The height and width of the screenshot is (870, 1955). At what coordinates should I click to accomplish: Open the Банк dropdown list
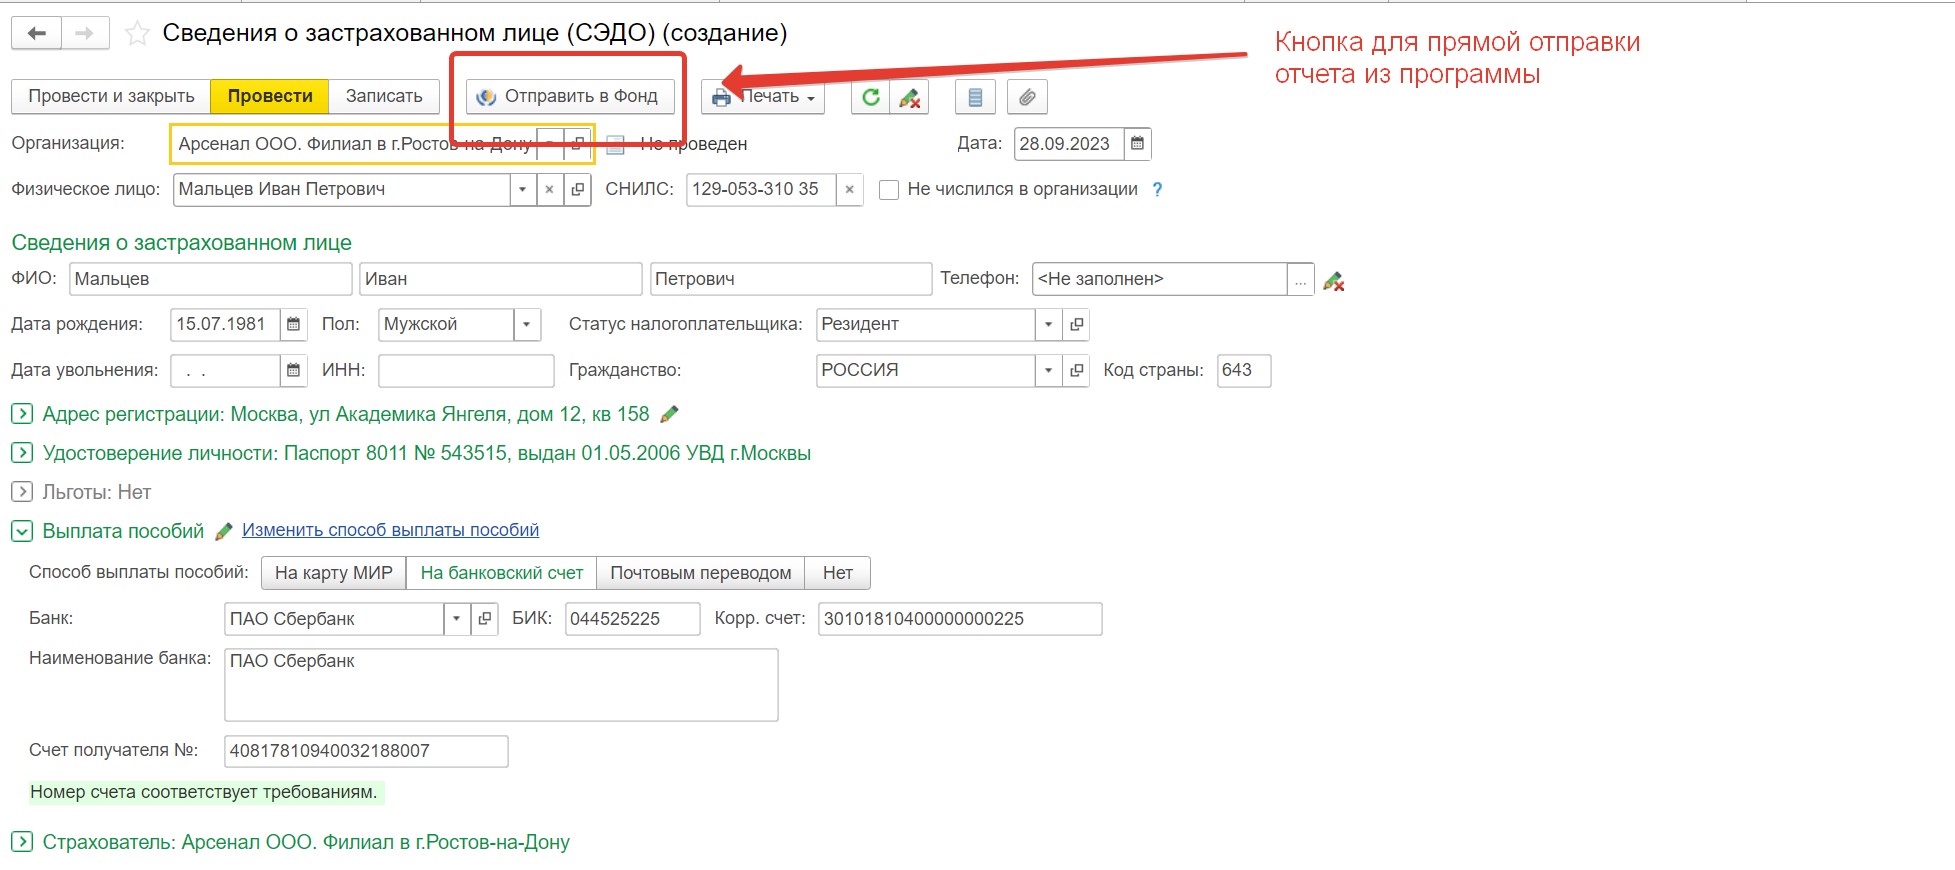point(457,619)
